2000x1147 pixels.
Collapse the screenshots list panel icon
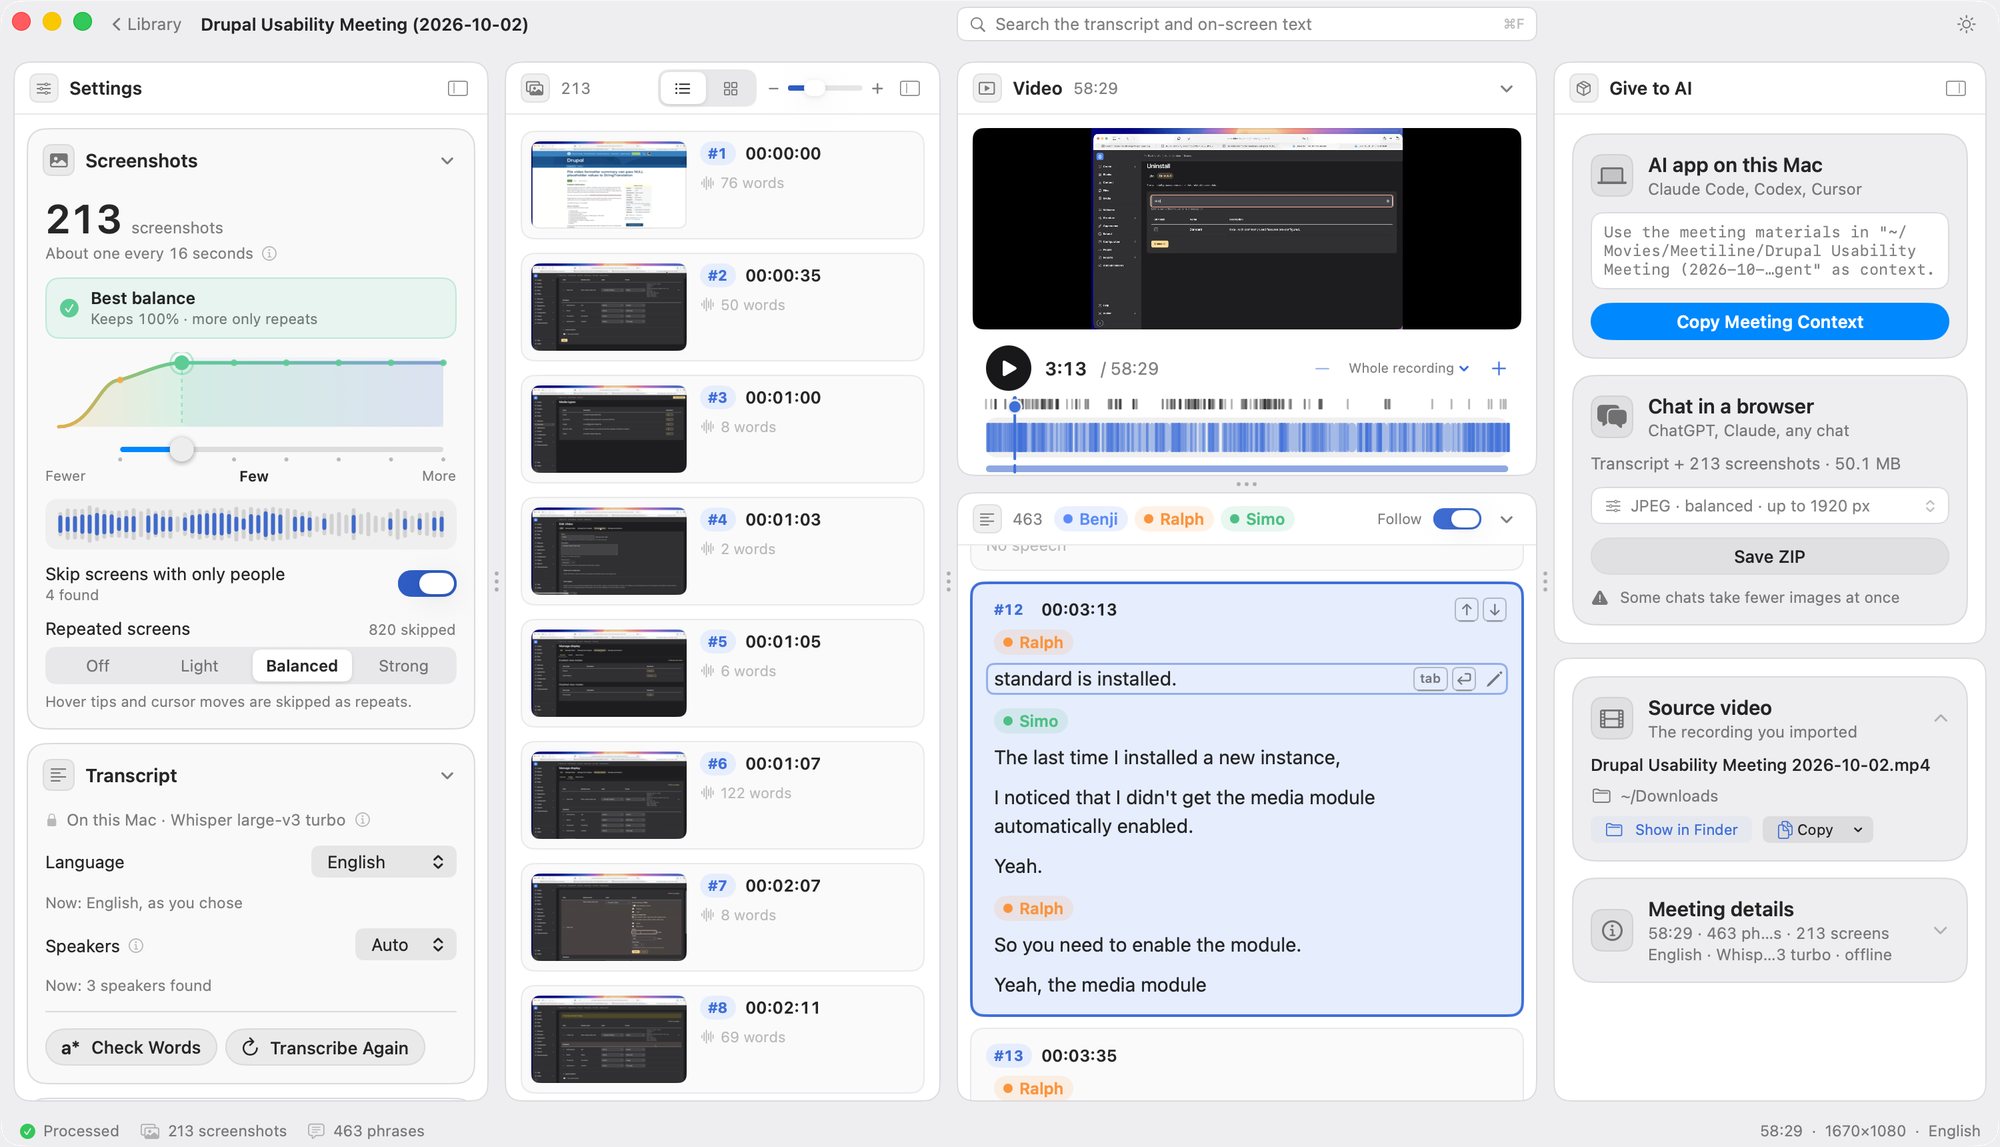pos(910,88)
